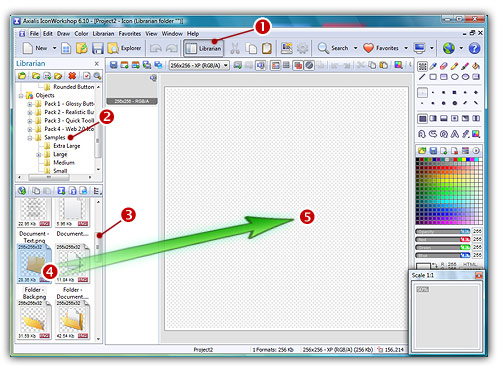The width and height of the screenshot is (500, 375).
Task: Expand the Pack 1 - Glossy Buttons folder
Action: (x=30, y=104)
